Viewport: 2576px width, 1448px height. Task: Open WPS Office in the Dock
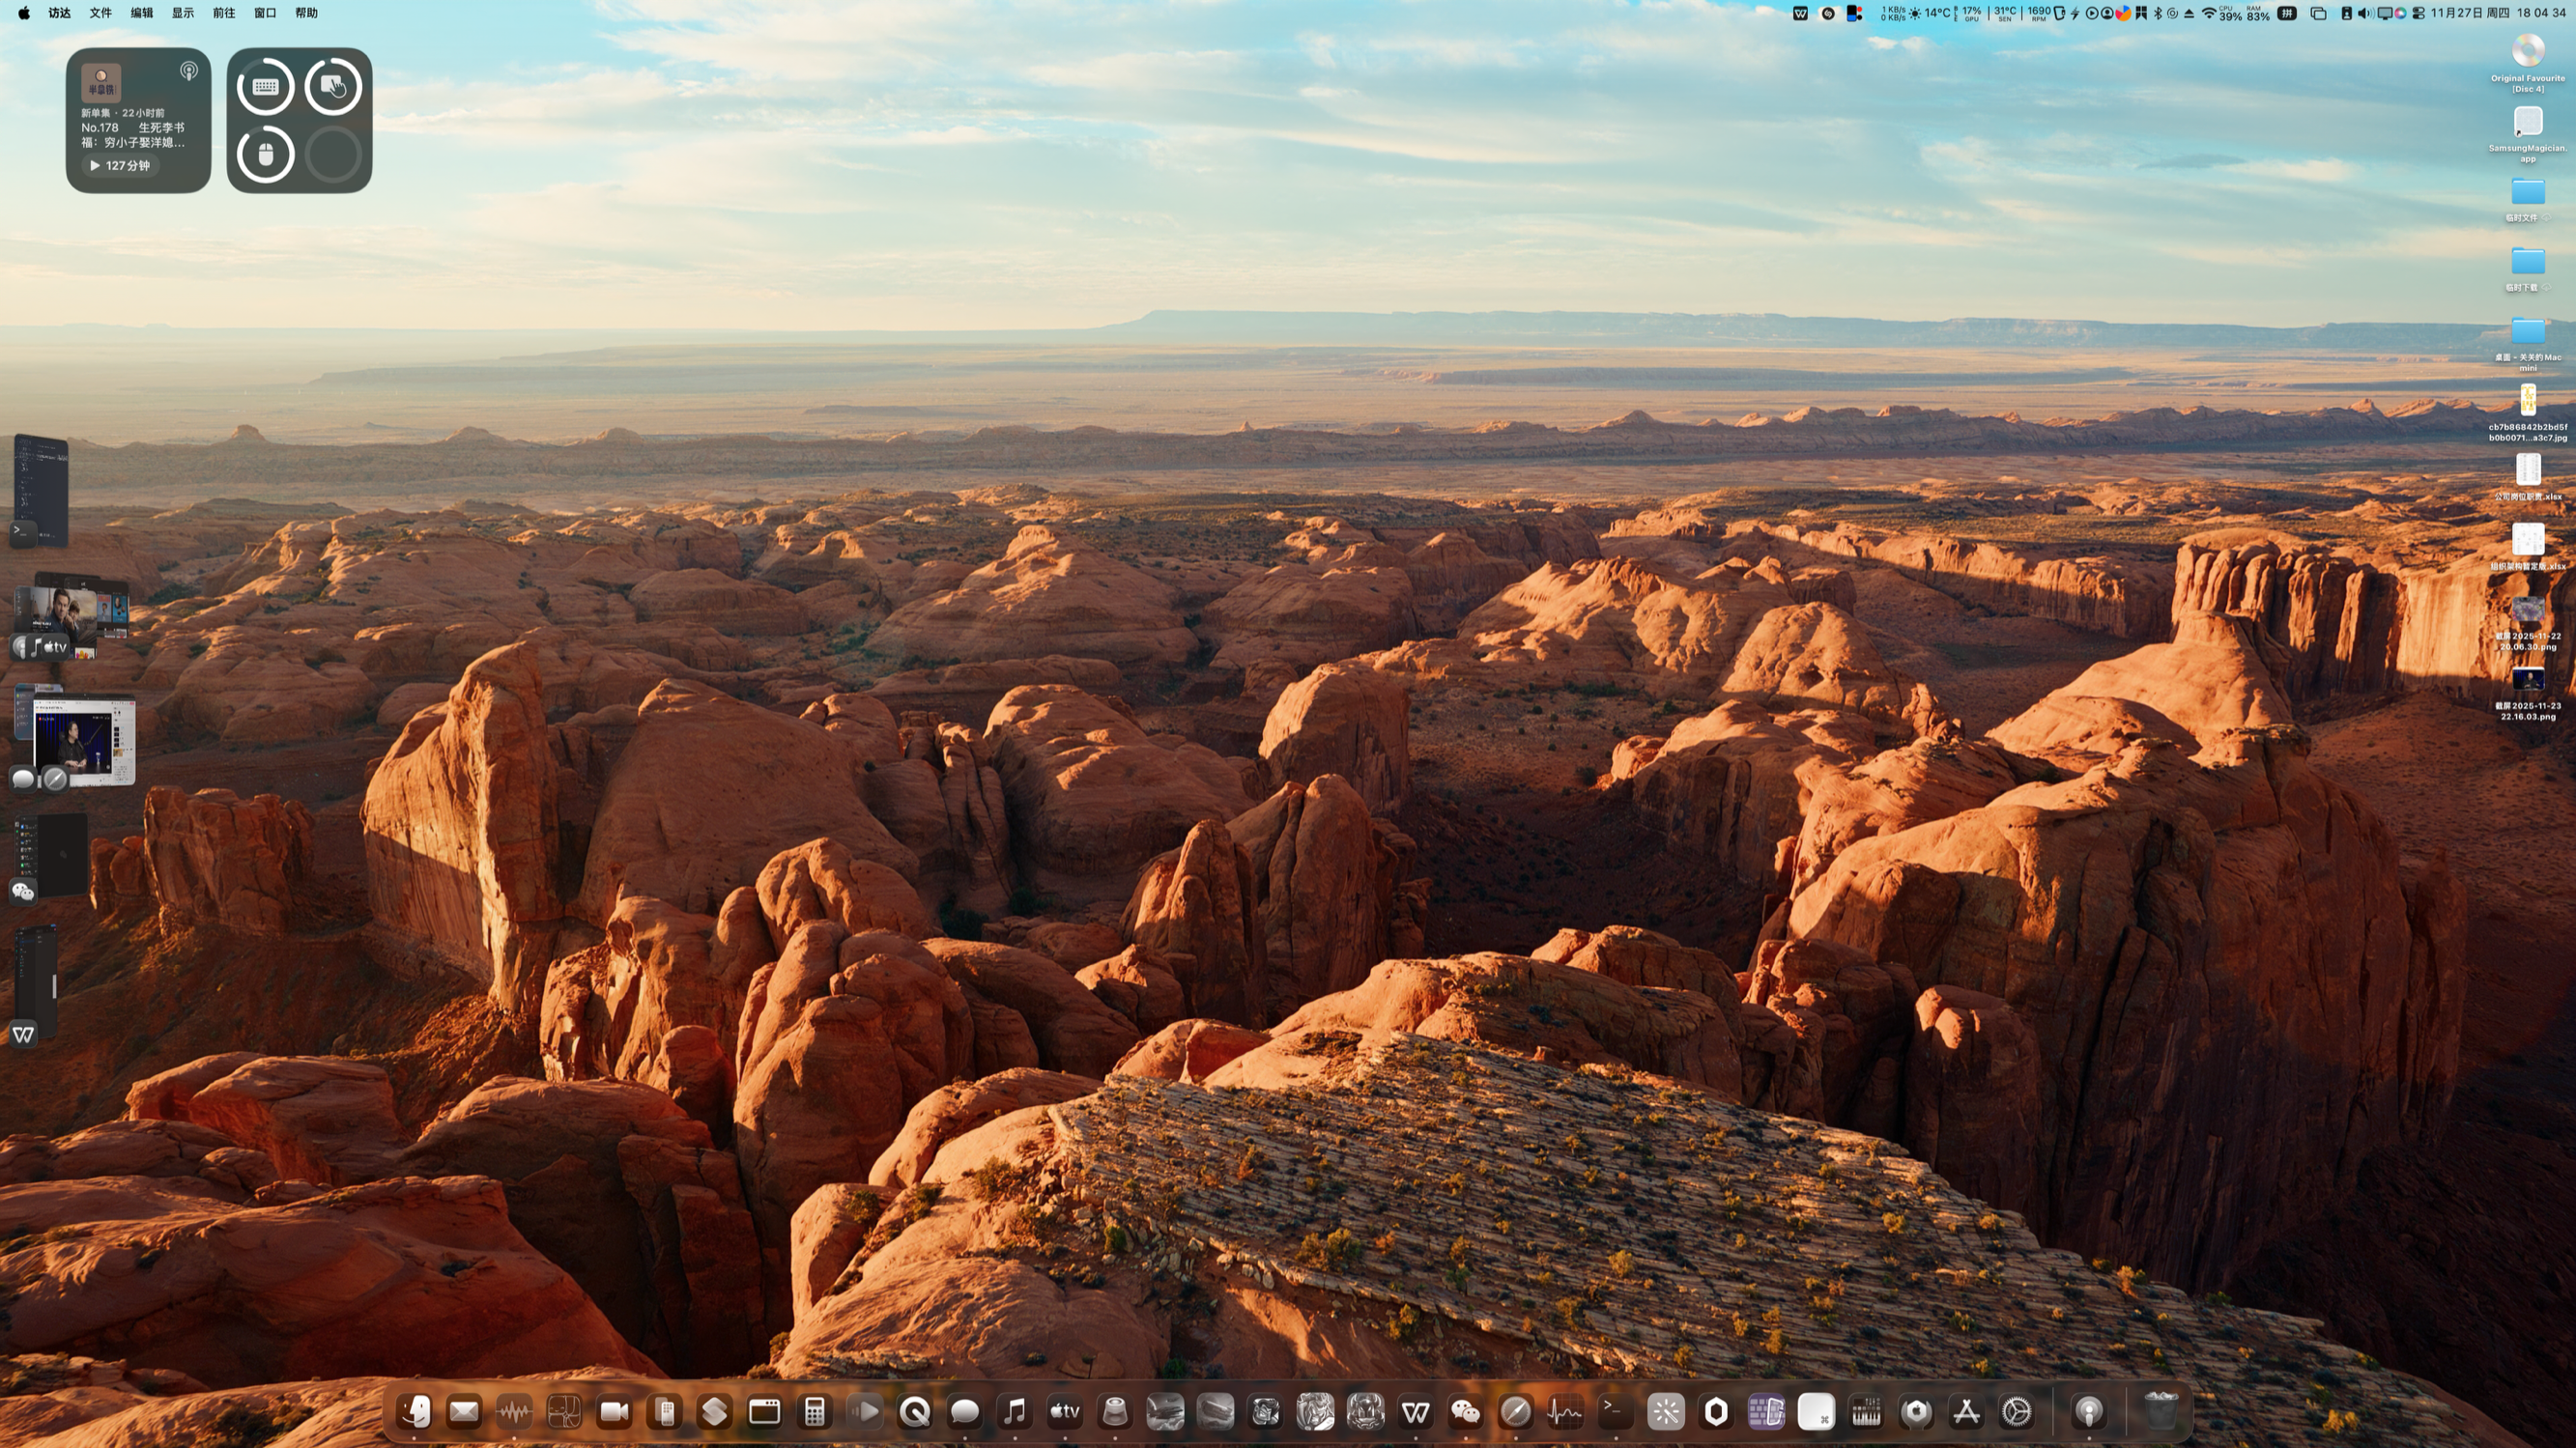[1415, 1411]
